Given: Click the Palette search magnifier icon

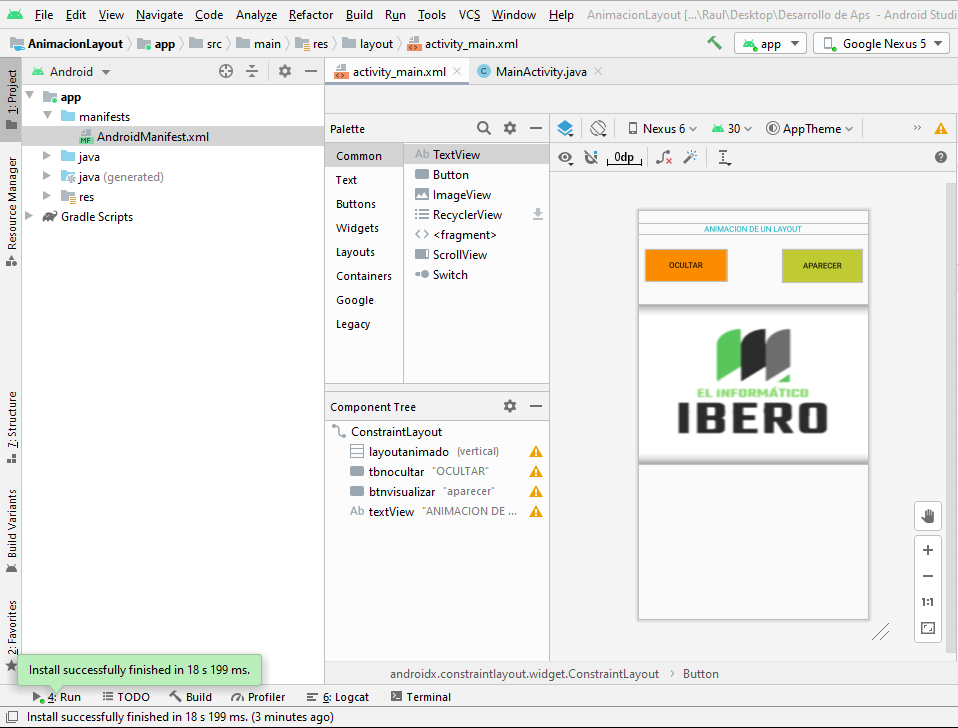Looking at the screenshot, I should [483, 128].
